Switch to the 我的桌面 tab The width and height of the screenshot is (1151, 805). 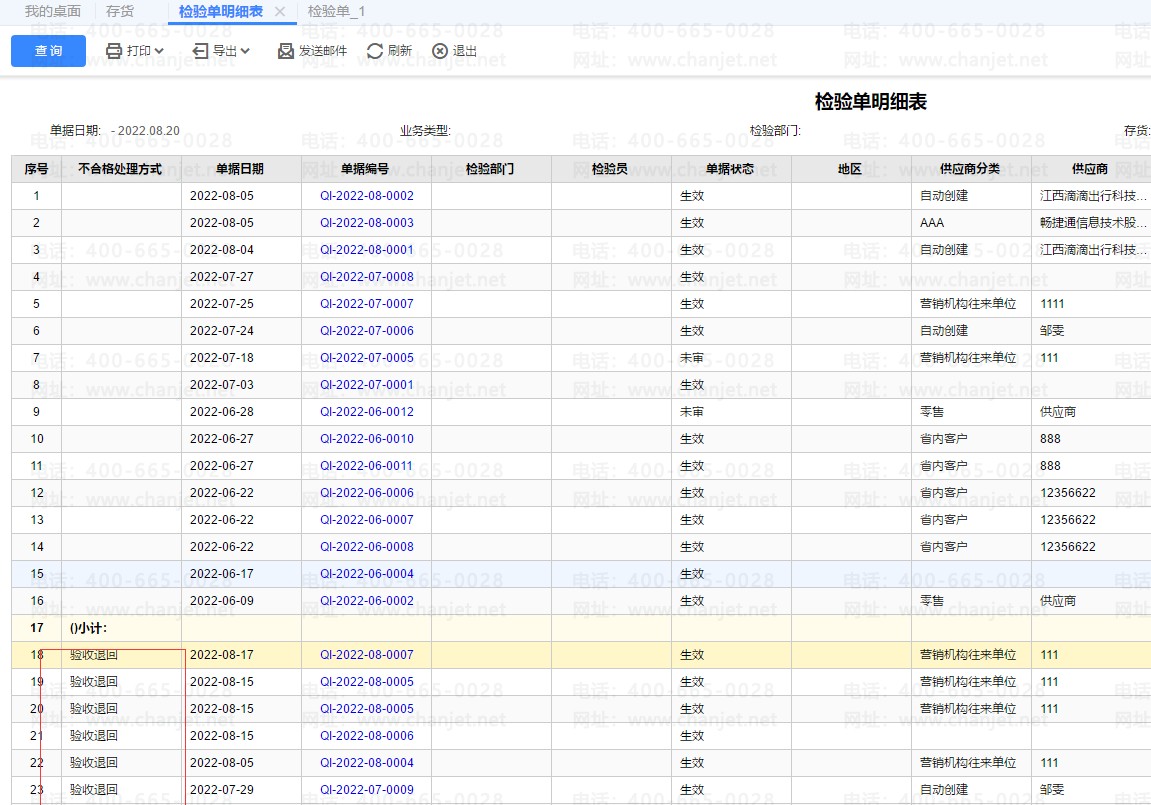53,11
